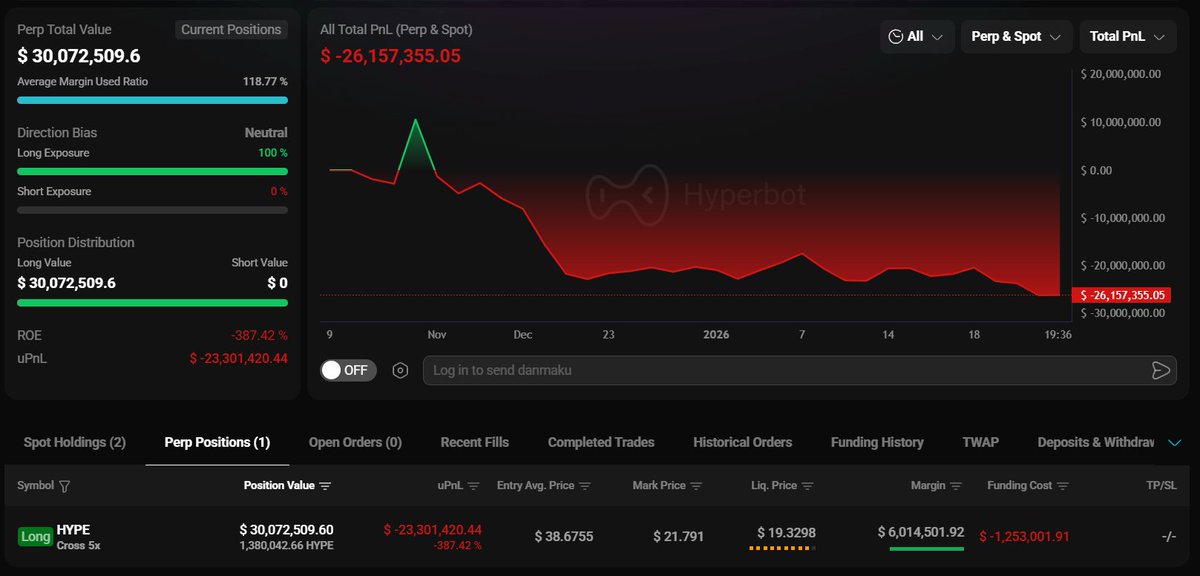Click the ROE -387.42 % value in summary
Viewport: 1200px width, 576px height.
point(259,336)
